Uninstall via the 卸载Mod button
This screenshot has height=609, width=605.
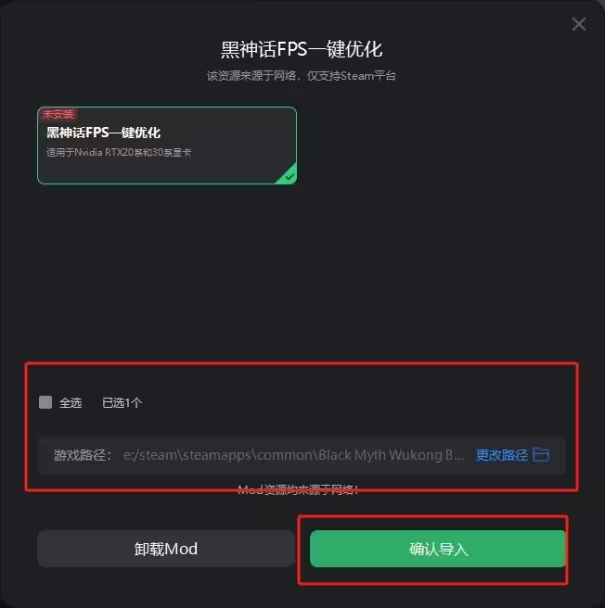[x=166, y=548]
